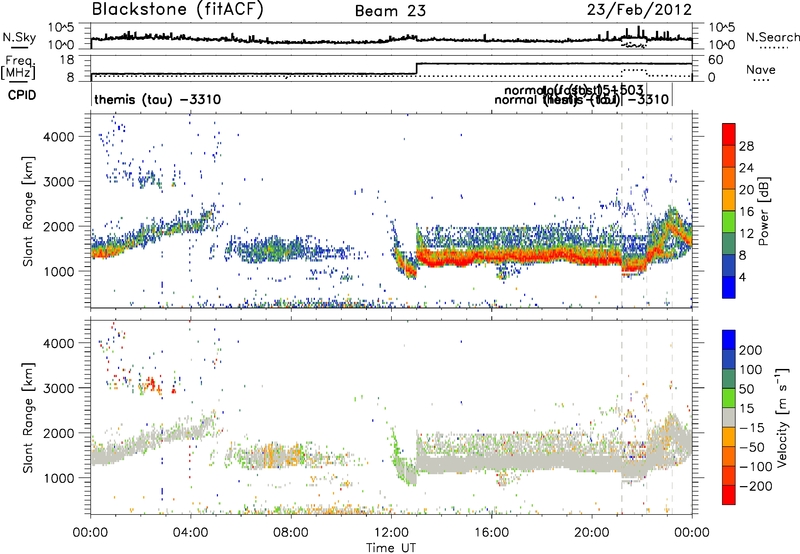Click the "12:00" time axis tick
Screen dimensions: 800x554
[391, 533]
